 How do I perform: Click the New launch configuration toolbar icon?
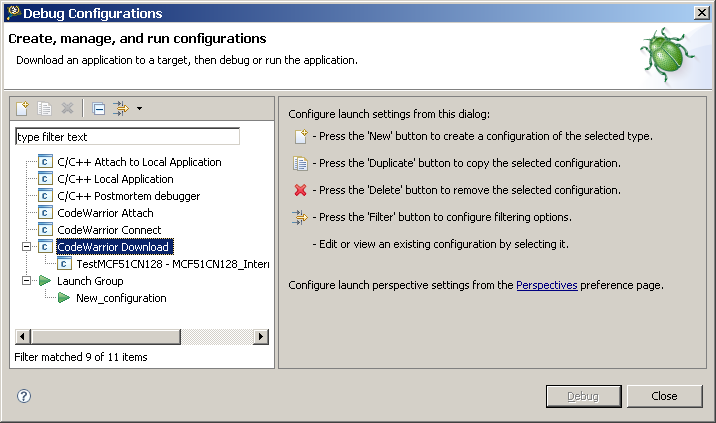tap(22, 108)
